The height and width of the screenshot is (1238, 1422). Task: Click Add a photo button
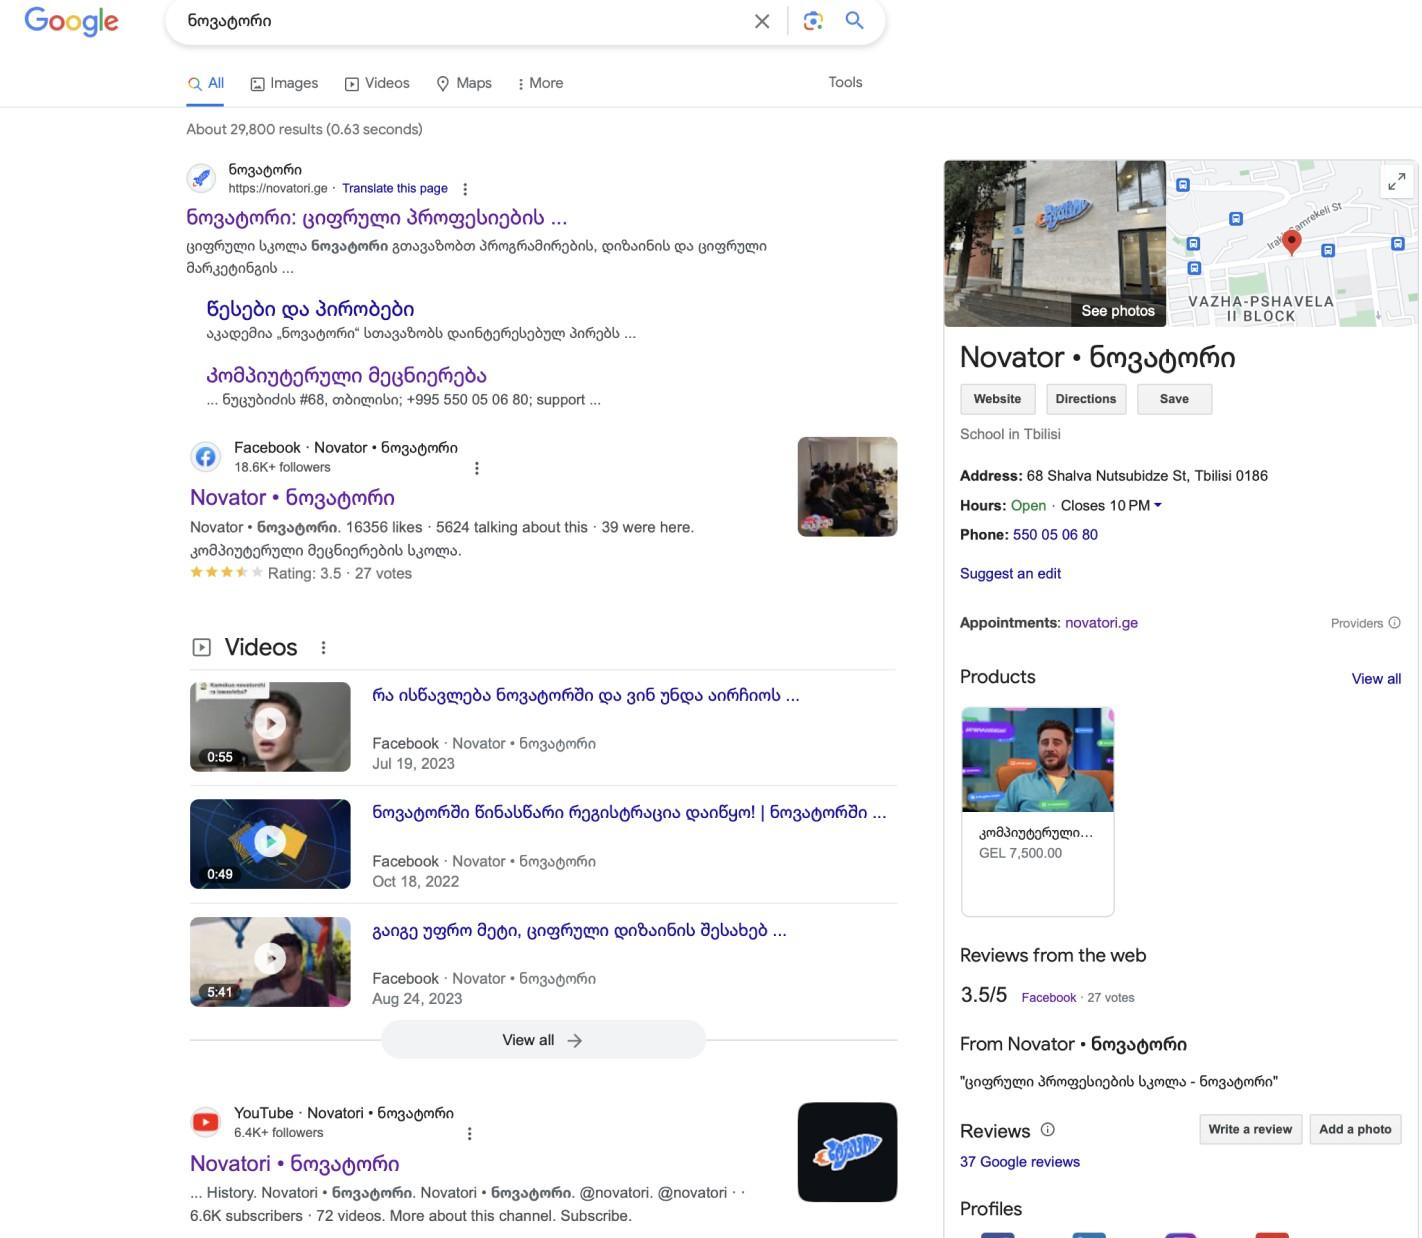pos(1355,1129)
